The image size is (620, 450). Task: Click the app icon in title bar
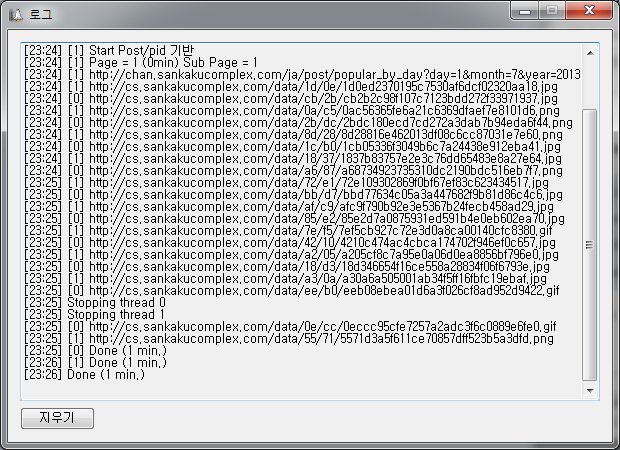(x=16, y=15)
